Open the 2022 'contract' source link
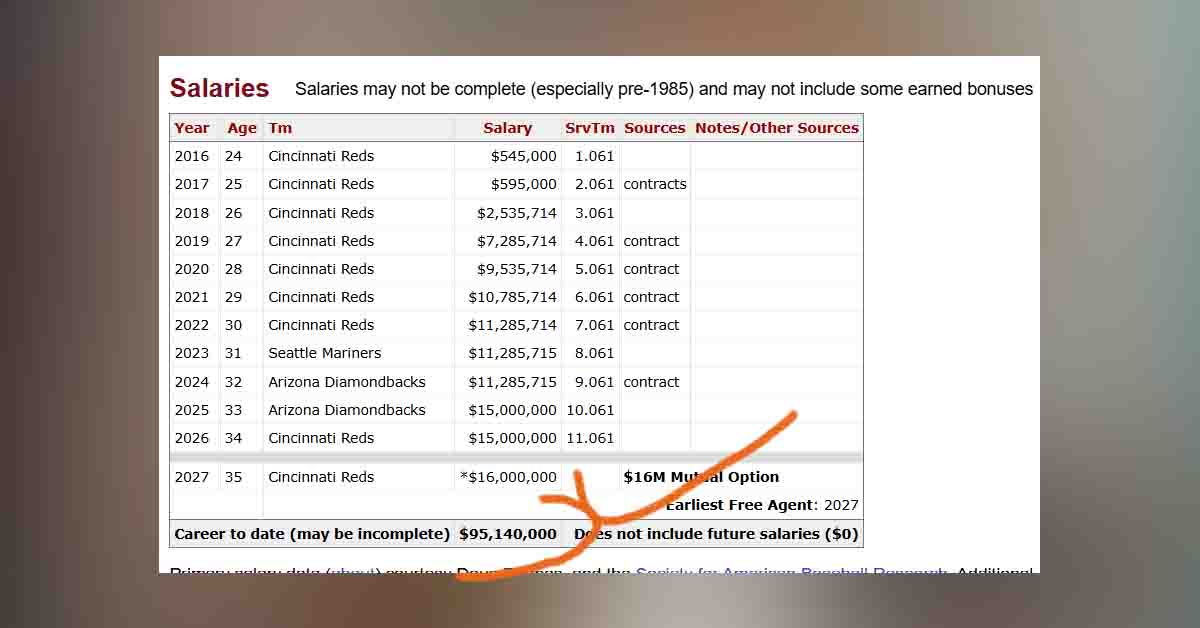 (x=651, y=325)
